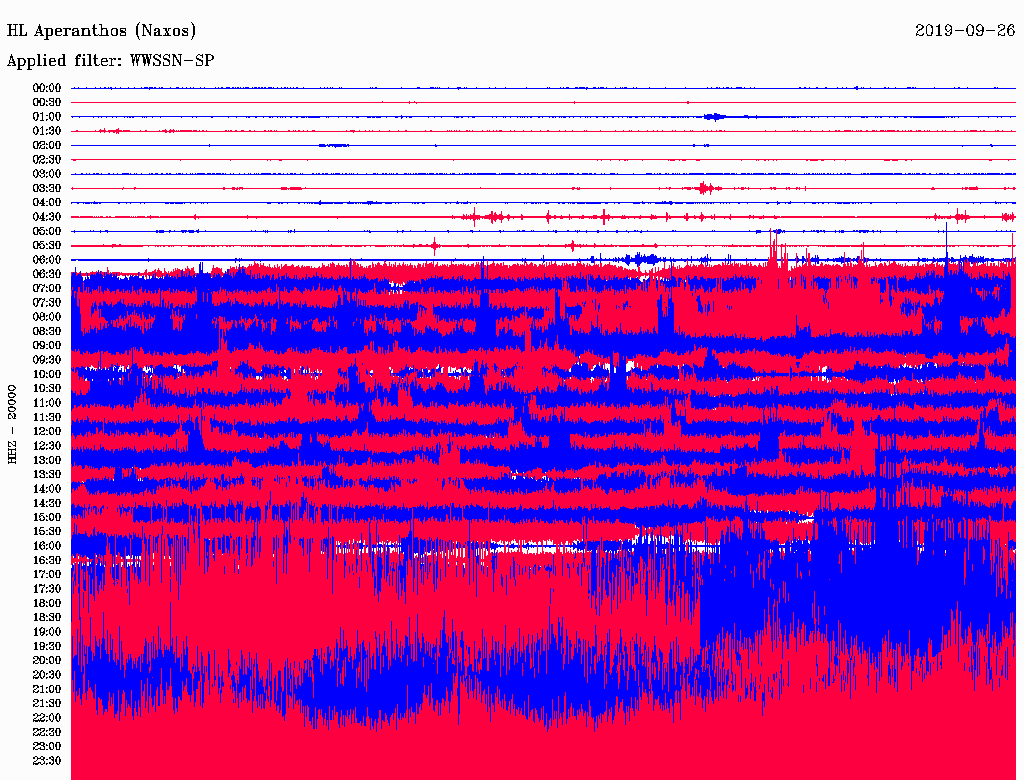Click the '15:30' time label
This screenshot has width=1024, height=780.
tap(47, 532)
